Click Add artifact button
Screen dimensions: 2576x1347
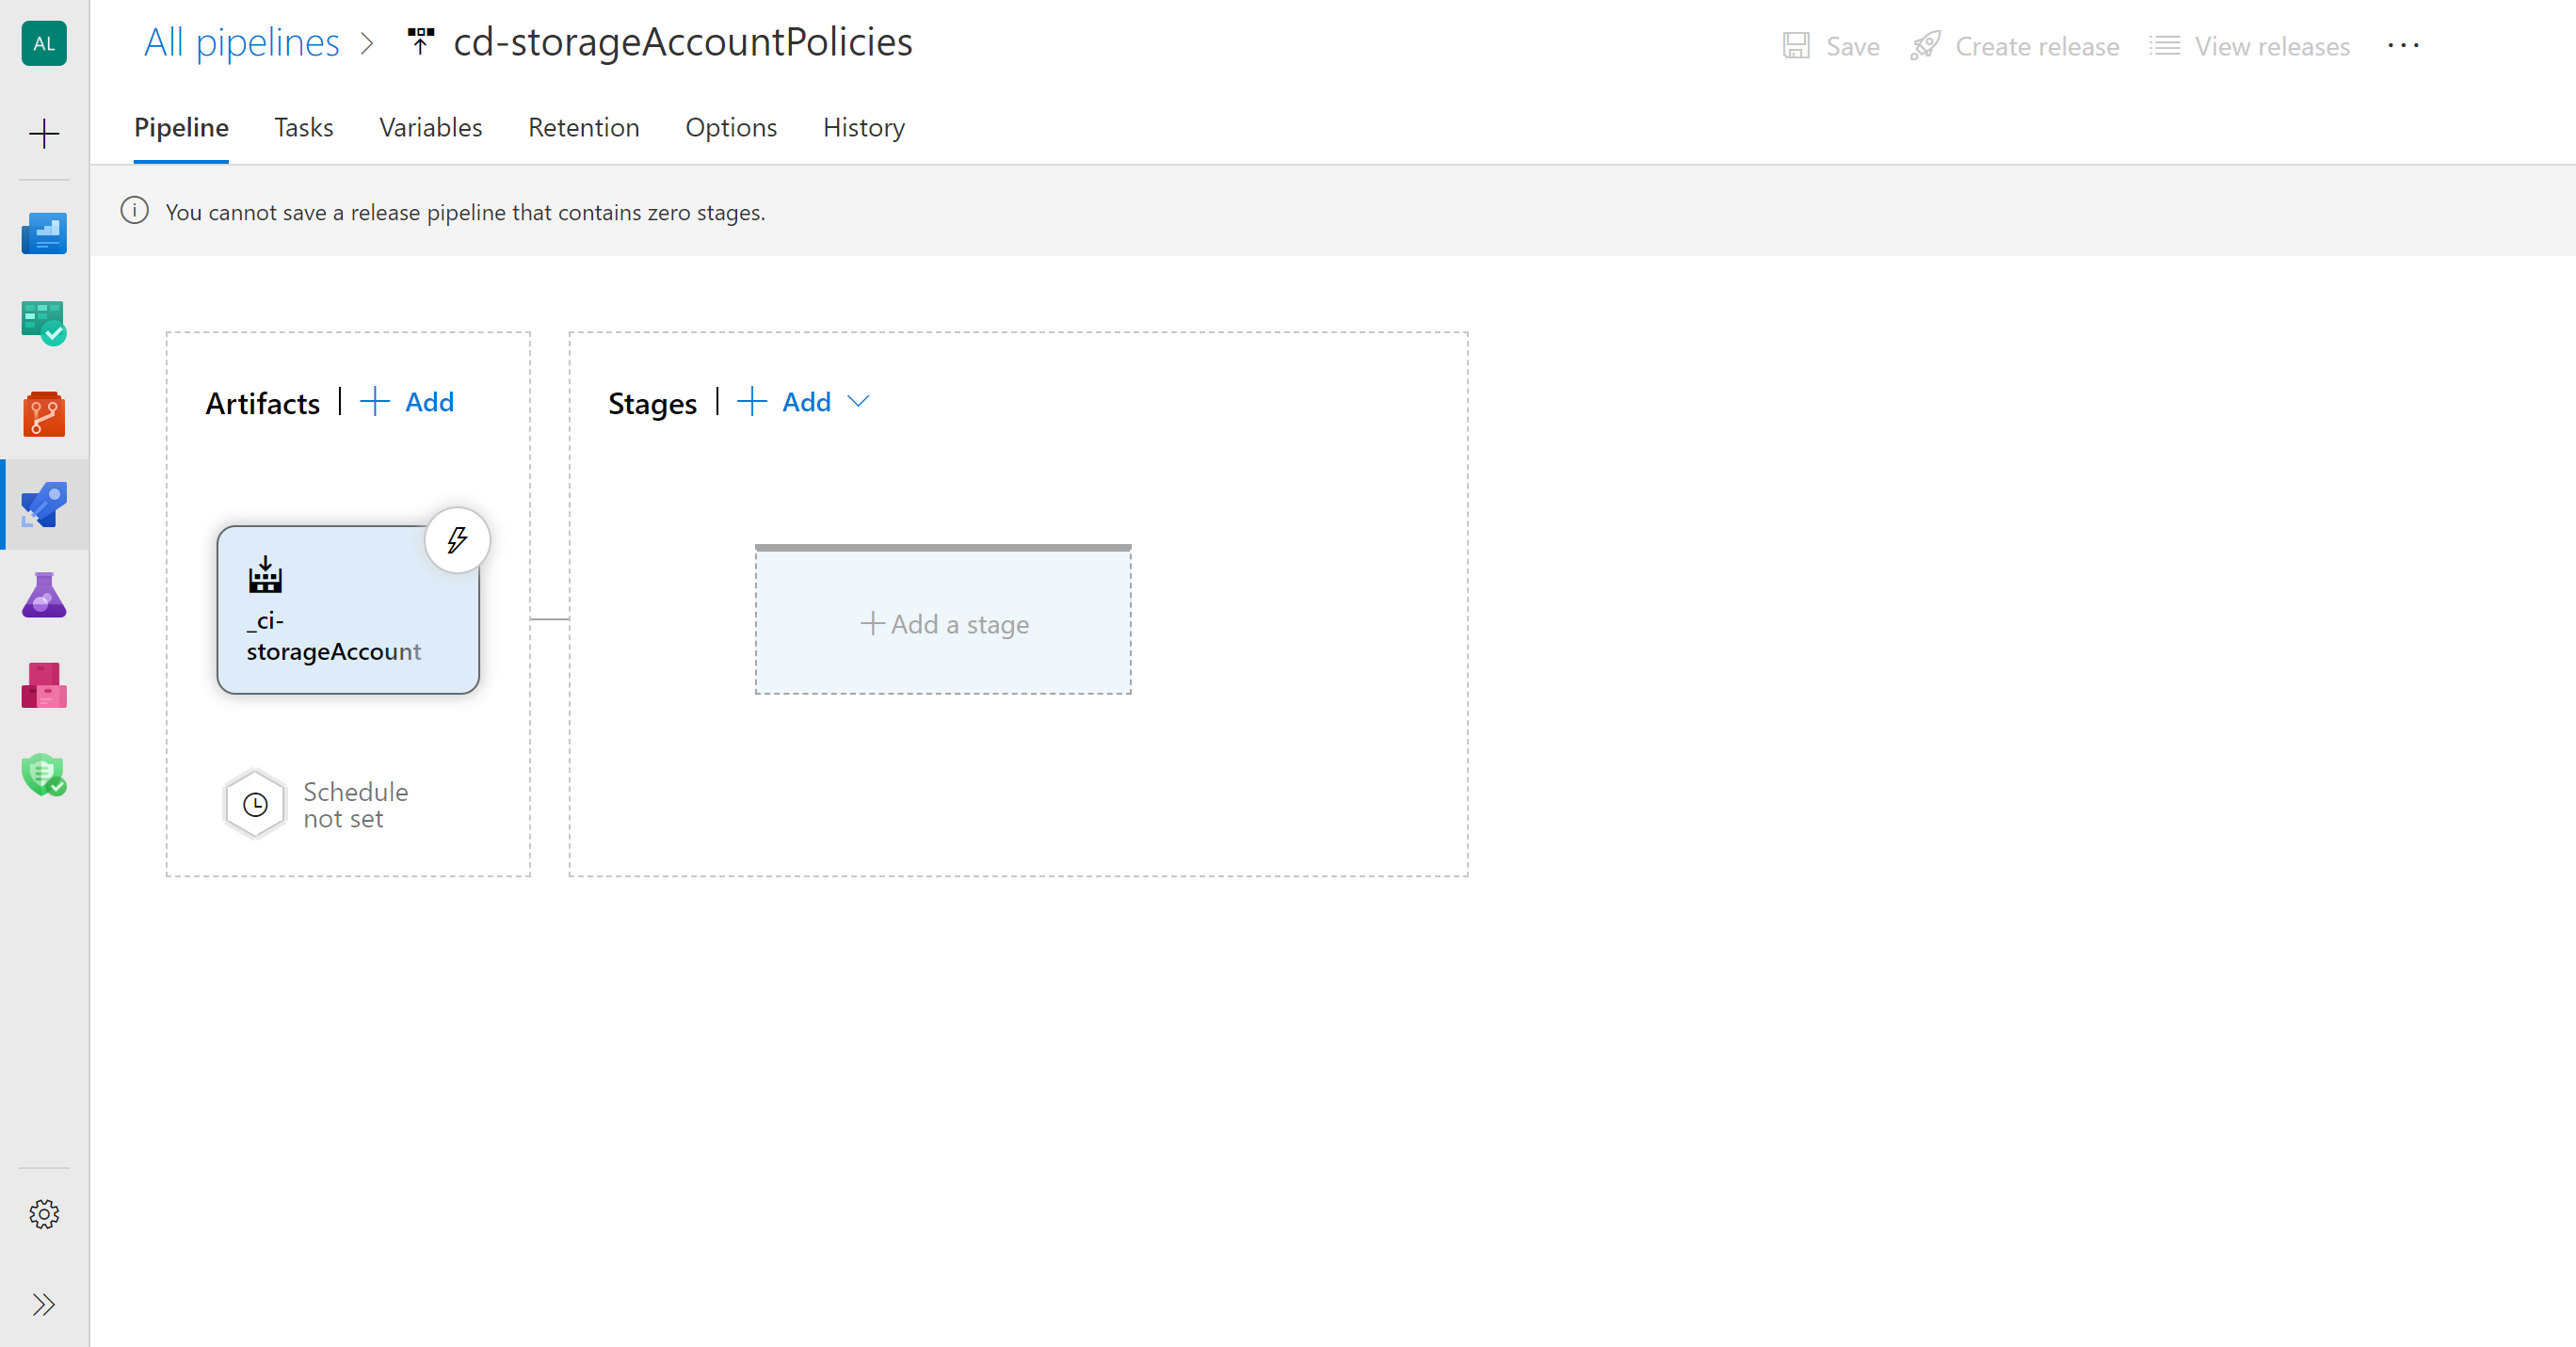tap(409, 402)
